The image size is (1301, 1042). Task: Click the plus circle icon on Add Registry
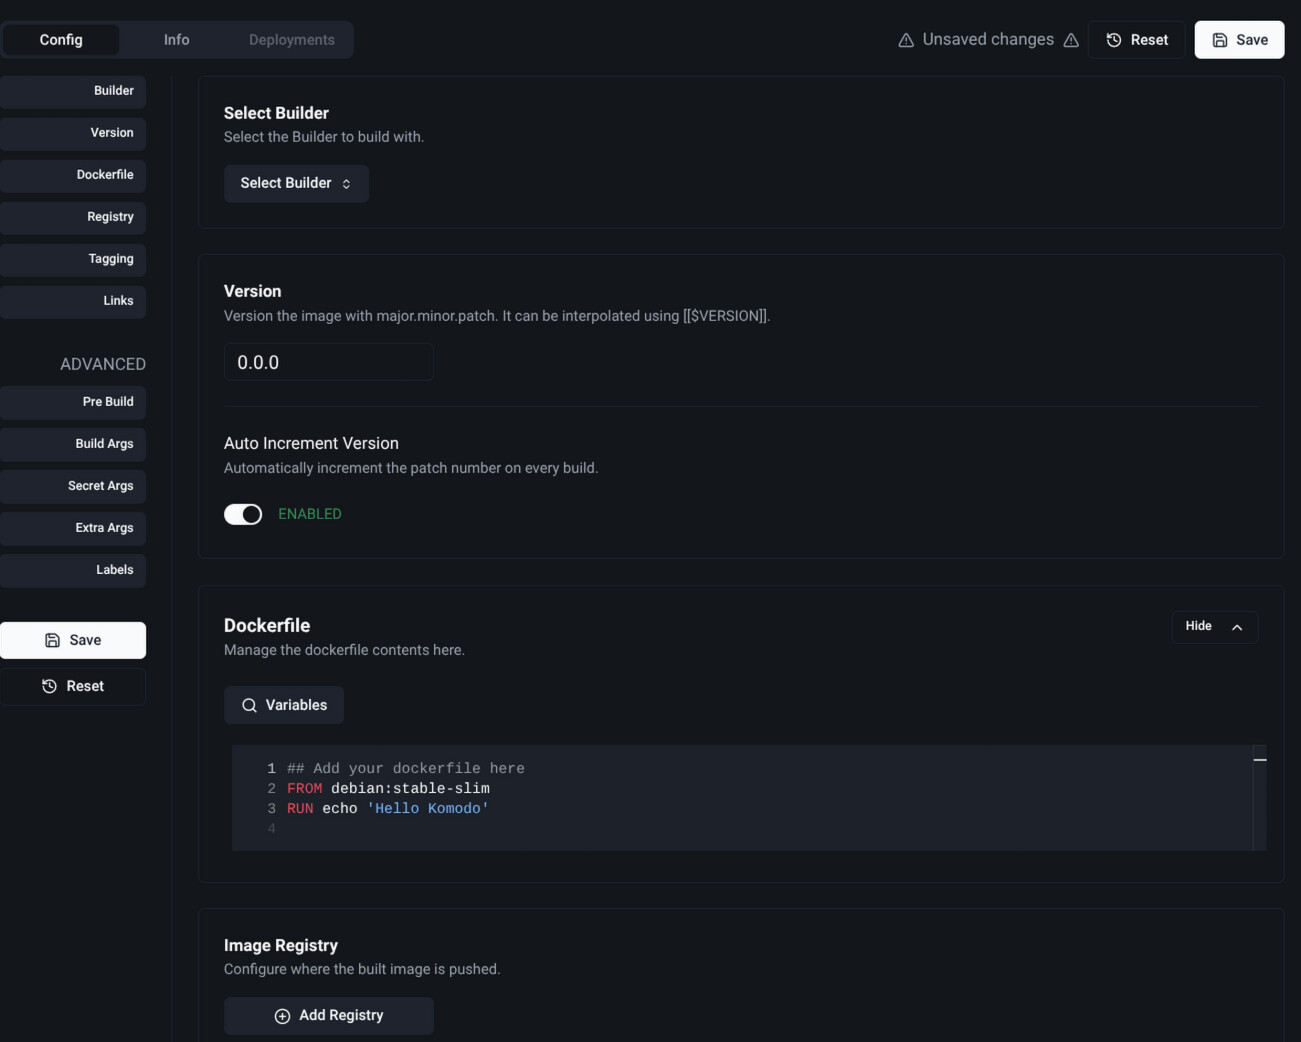[x=282, y=1016]
